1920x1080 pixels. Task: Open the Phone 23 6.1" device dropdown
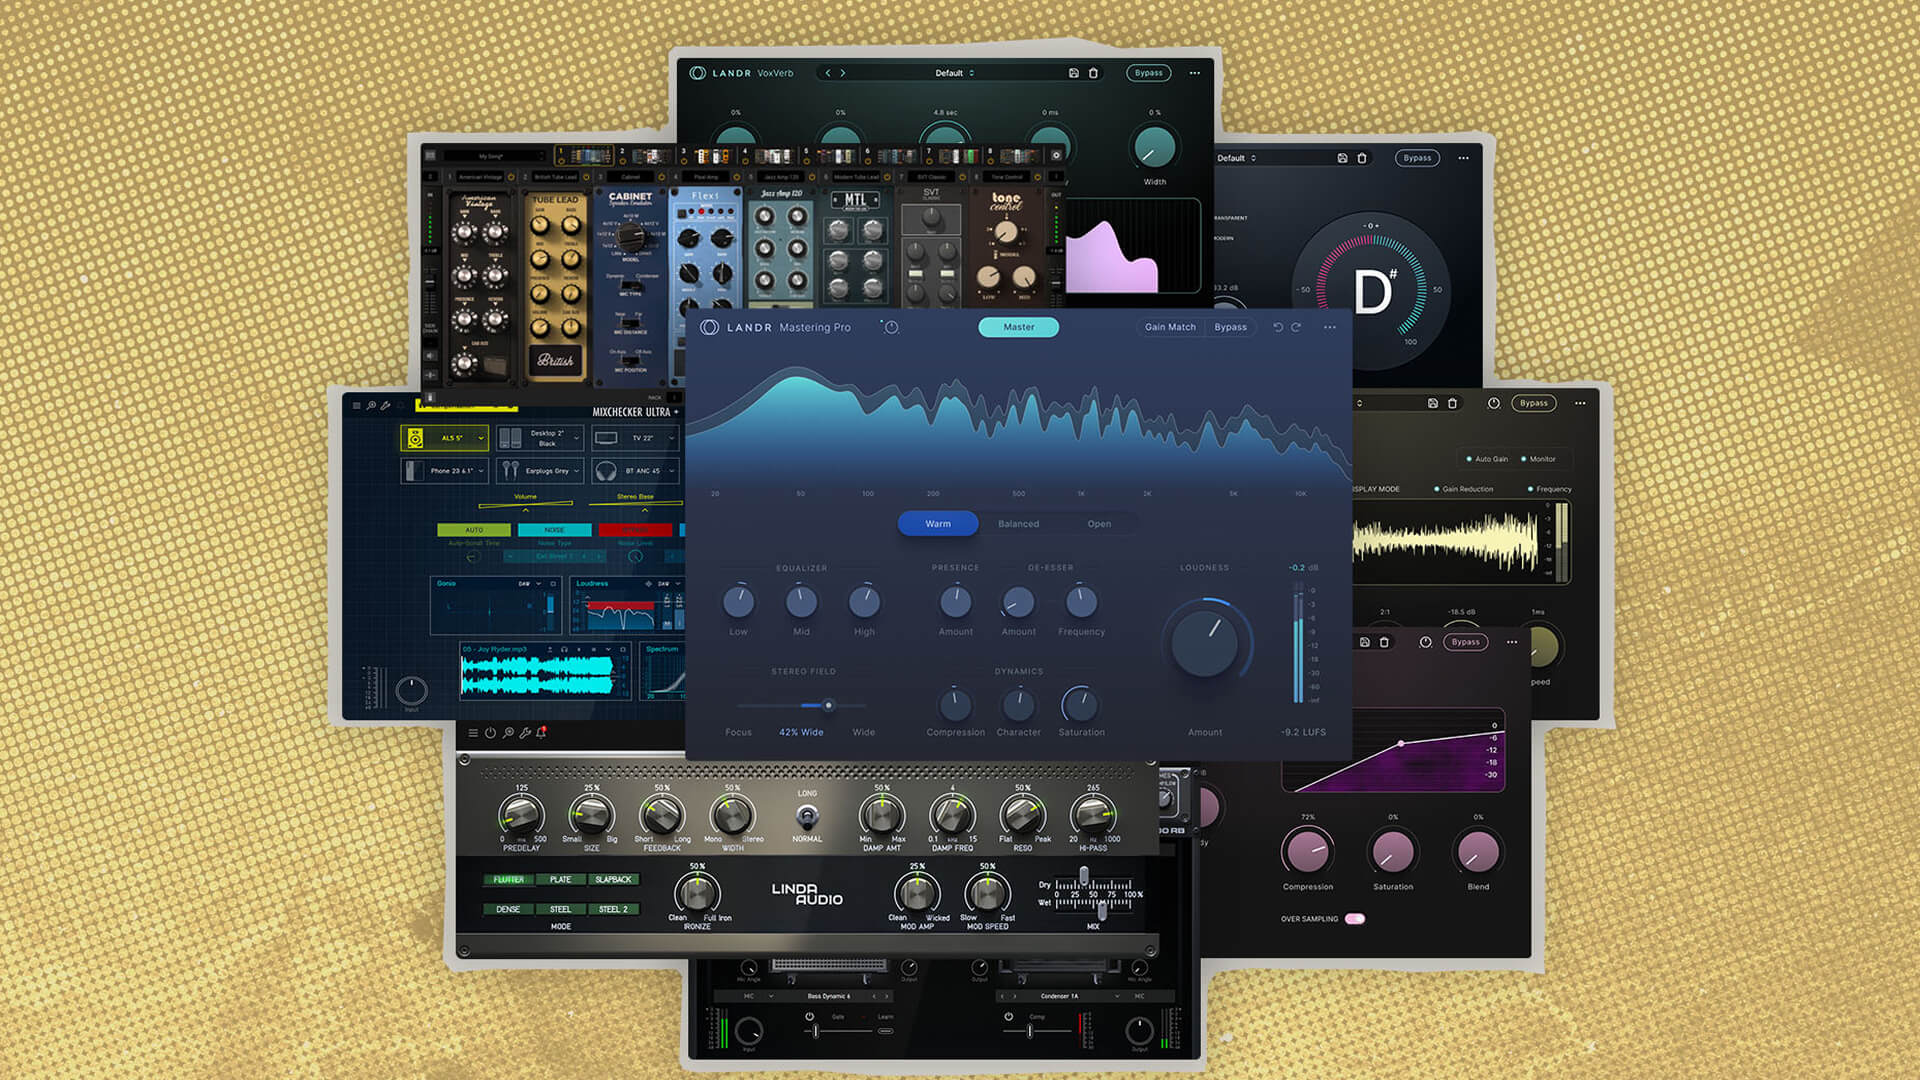445,470
